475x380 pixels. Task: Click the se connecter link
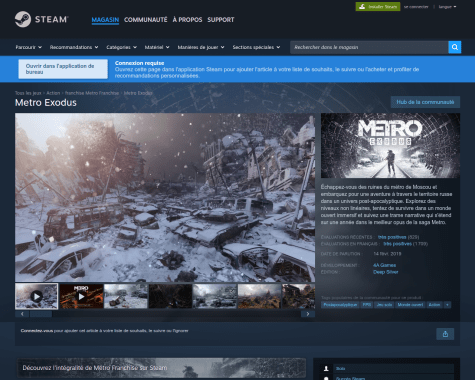[416, 7]
